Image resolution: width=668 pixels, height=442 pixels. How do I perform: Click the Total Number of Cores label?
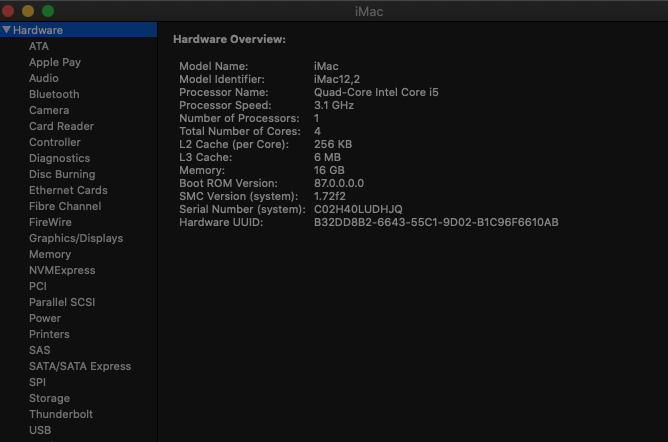coord(240,131)
